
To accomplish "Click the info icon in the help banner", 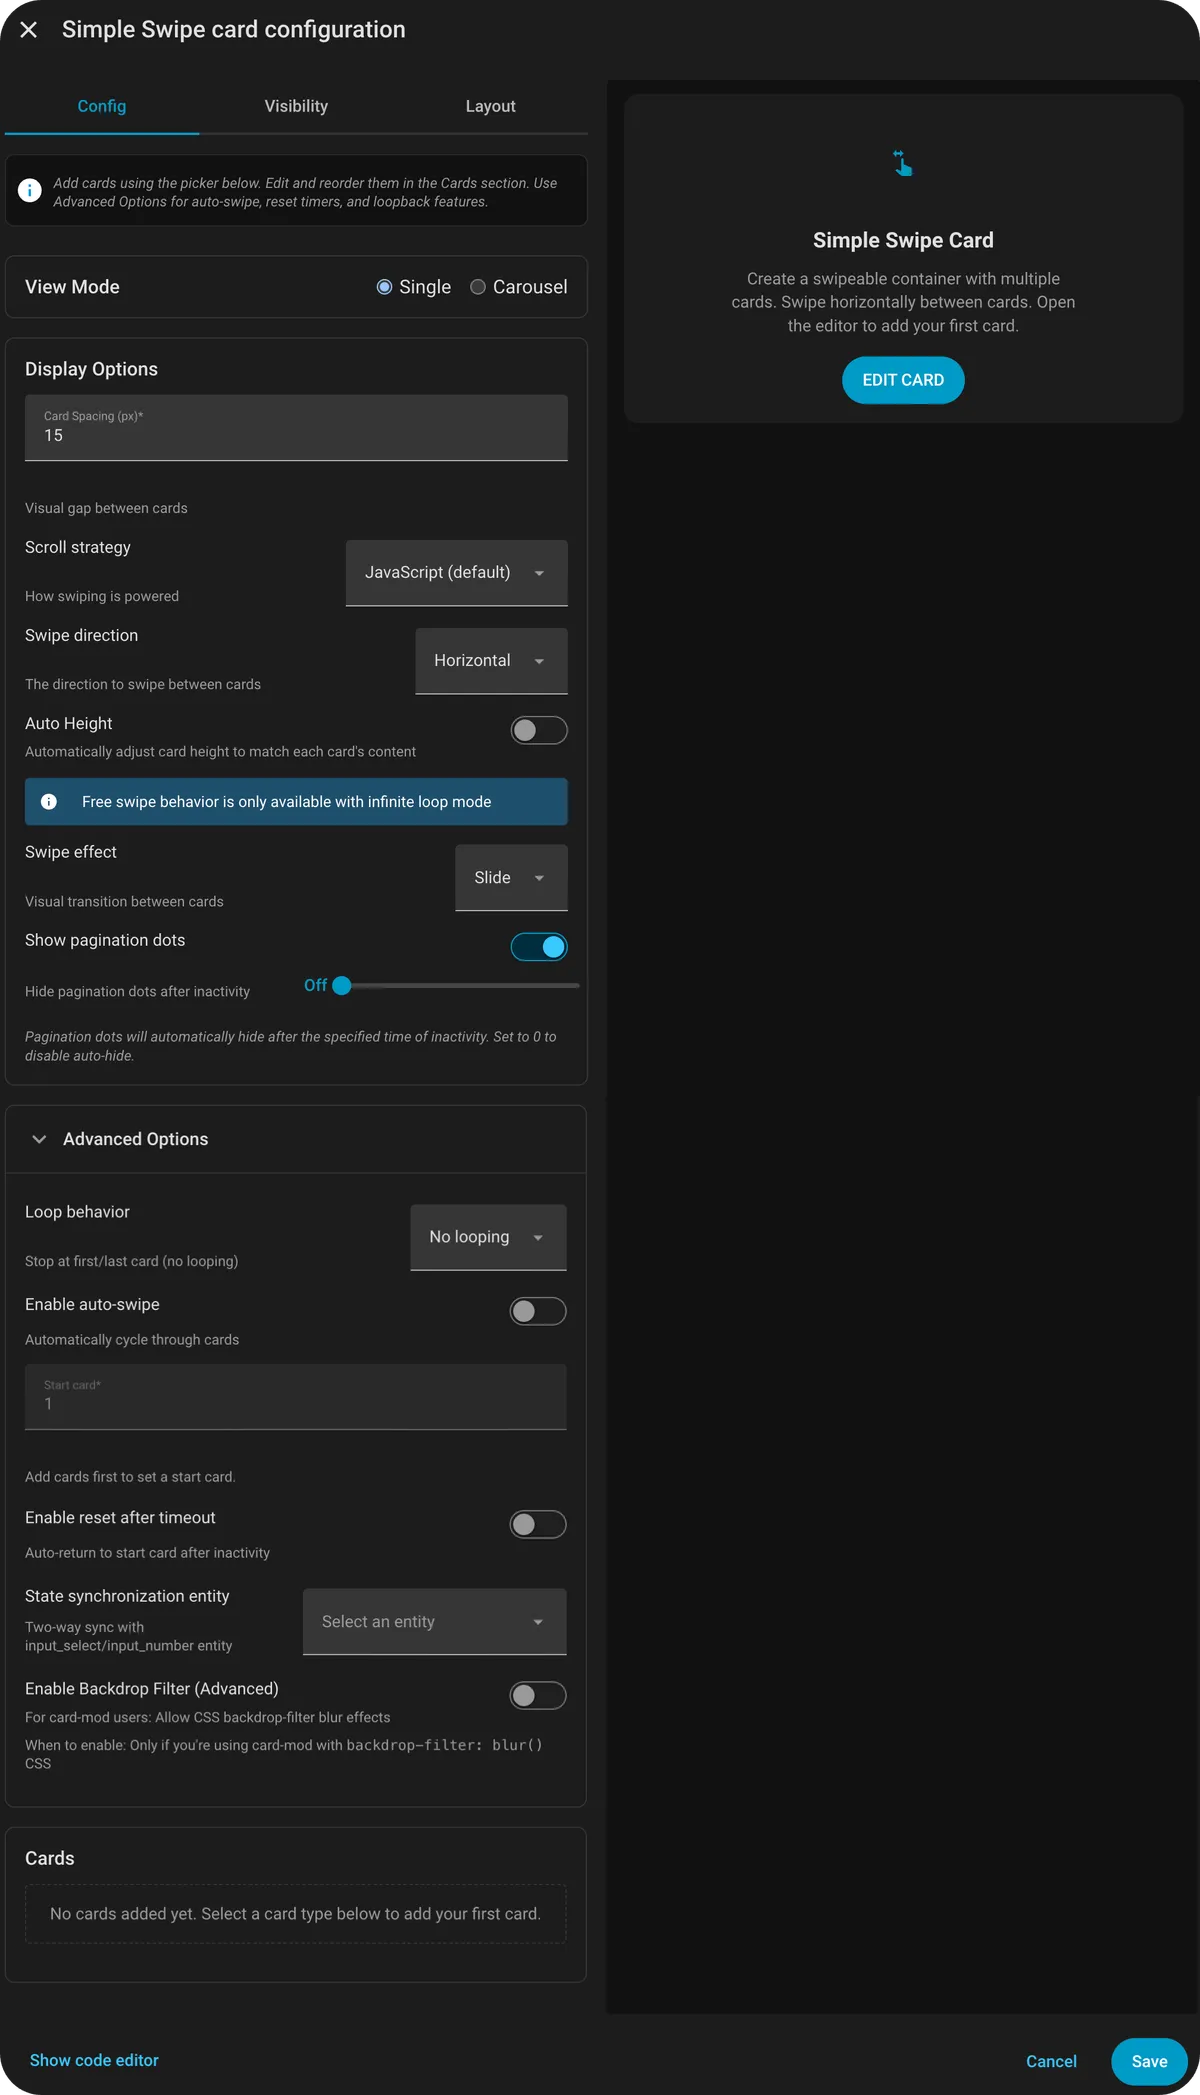I will click(x=30, y=190).
